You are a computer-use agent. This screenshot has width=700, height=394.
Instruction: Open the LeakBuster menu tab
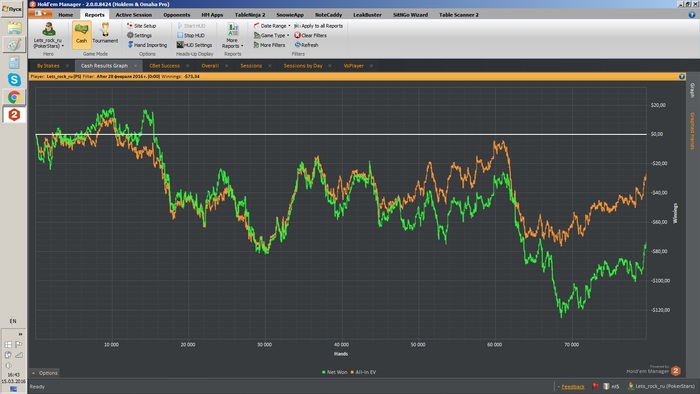[367, 15]
